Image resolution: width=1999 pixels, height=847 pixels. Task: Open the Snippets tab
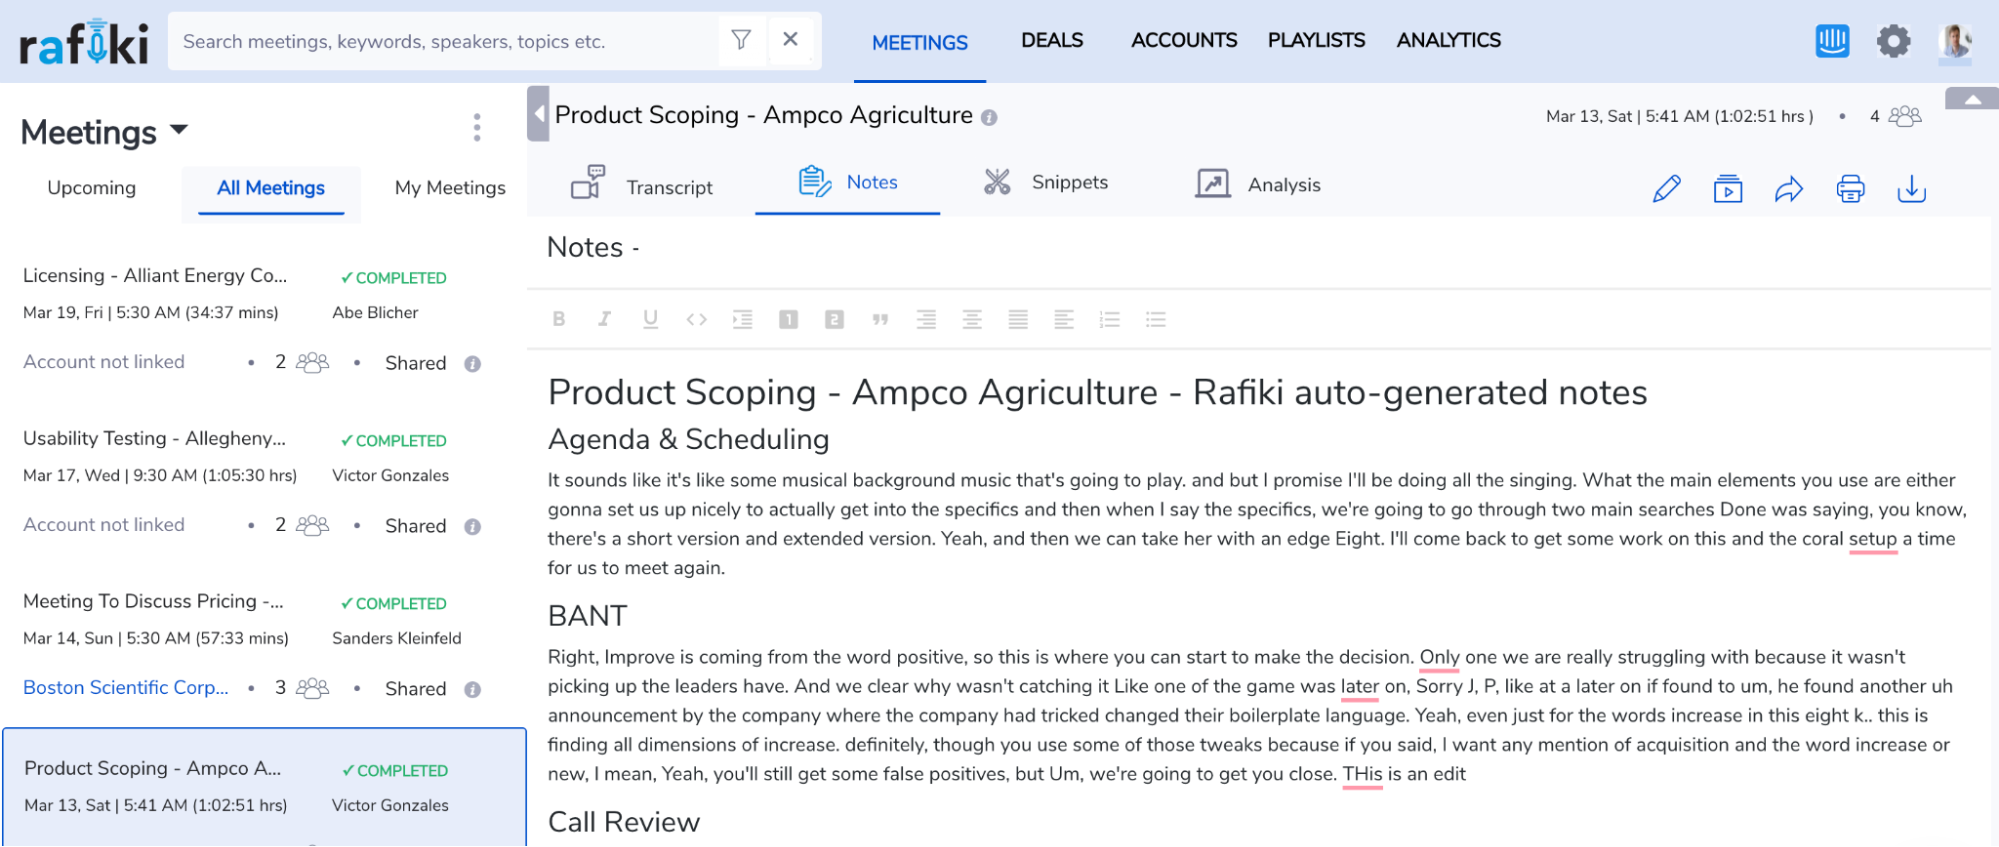pos(1046,182)
